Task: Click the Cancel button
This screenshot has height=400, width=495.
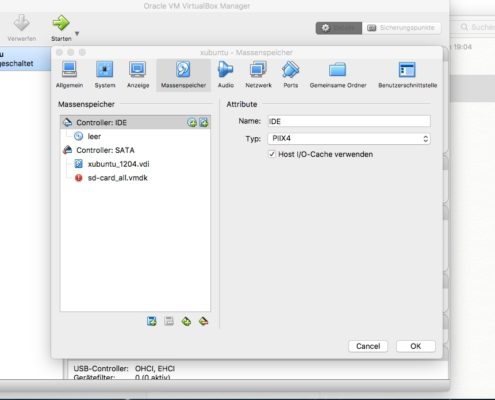Action: coord(368,346)
